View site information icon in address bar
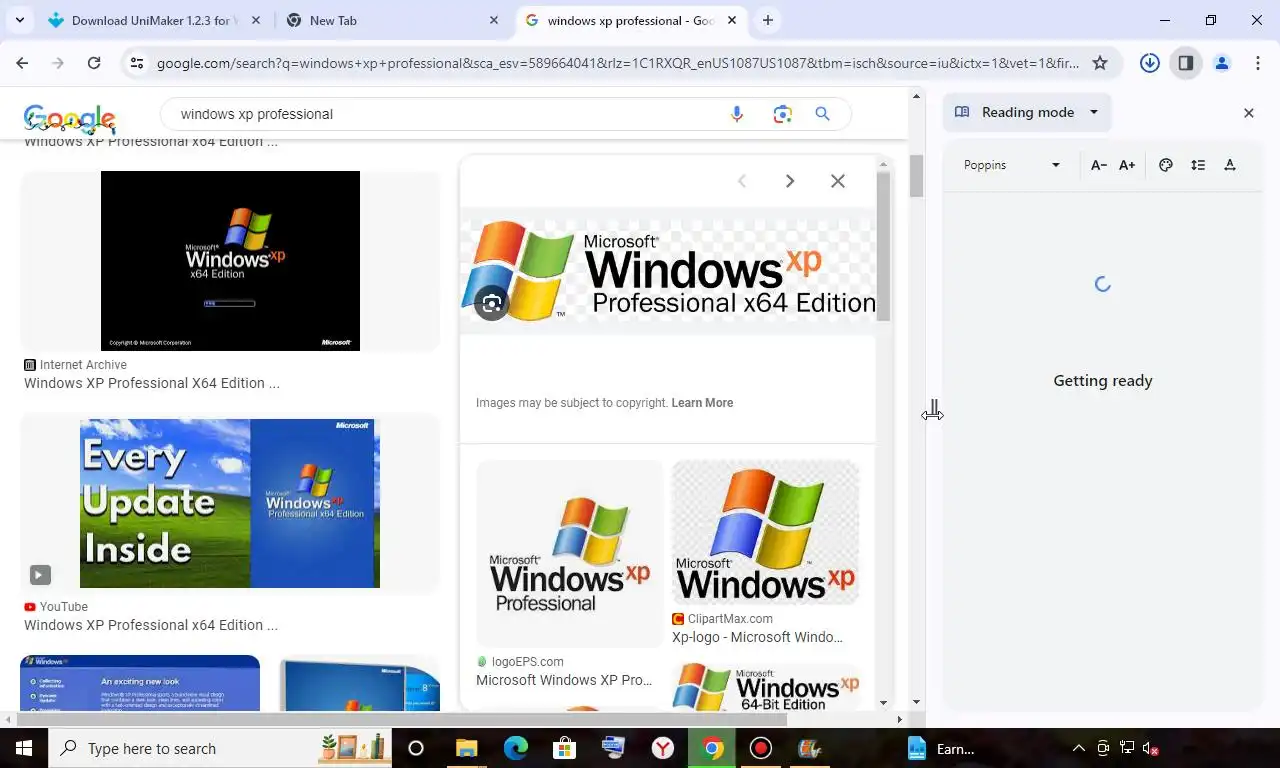Viewport: 1280px width, 768px height. [x=137, y=63]
